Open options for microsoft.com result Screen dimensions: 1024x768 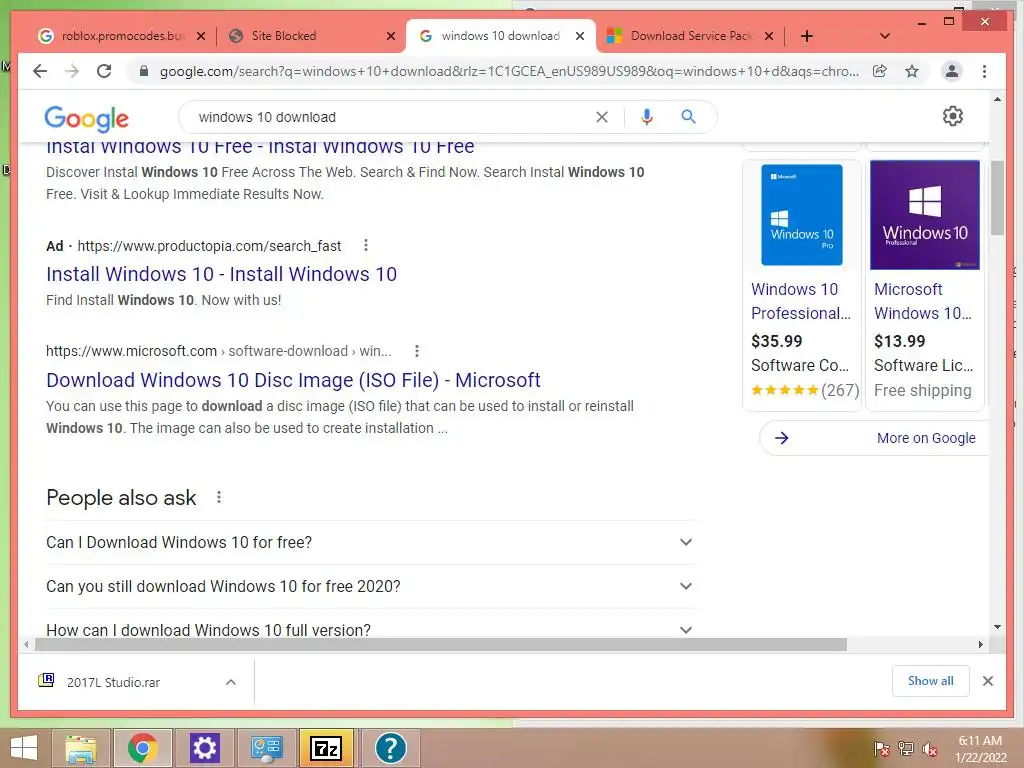[x=417, y=351]
